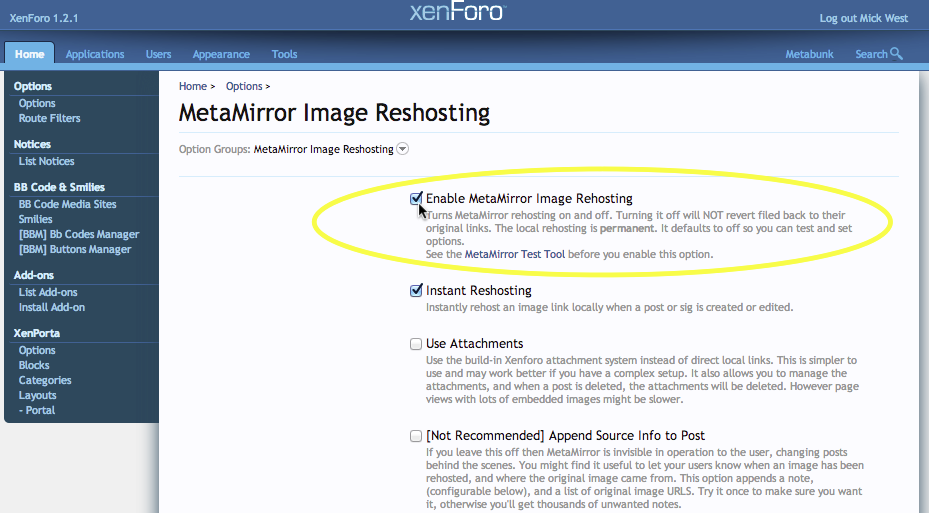Open Options under XenPorta section
Screen dimensions: 929x513
(x=37, y=350)
